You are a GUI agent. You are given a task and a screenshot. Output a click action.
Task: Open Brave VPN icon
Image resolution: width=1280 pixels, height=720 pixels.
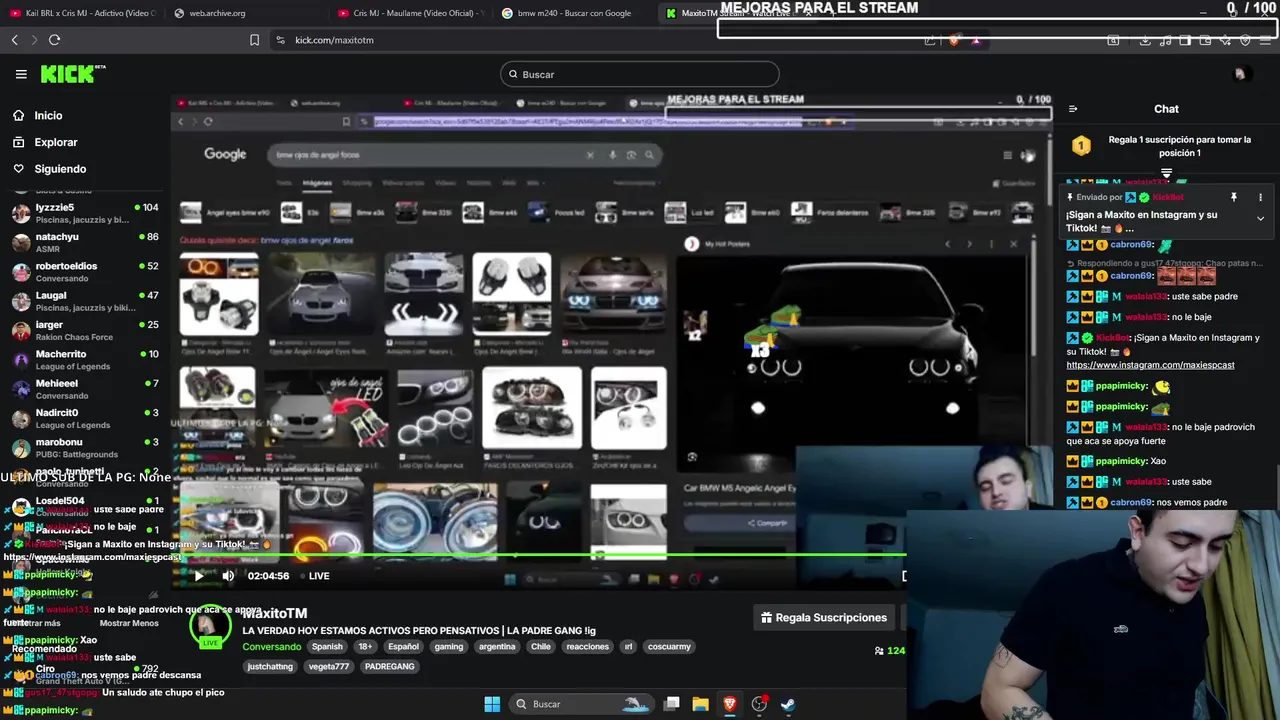(x=1245, y=40)
